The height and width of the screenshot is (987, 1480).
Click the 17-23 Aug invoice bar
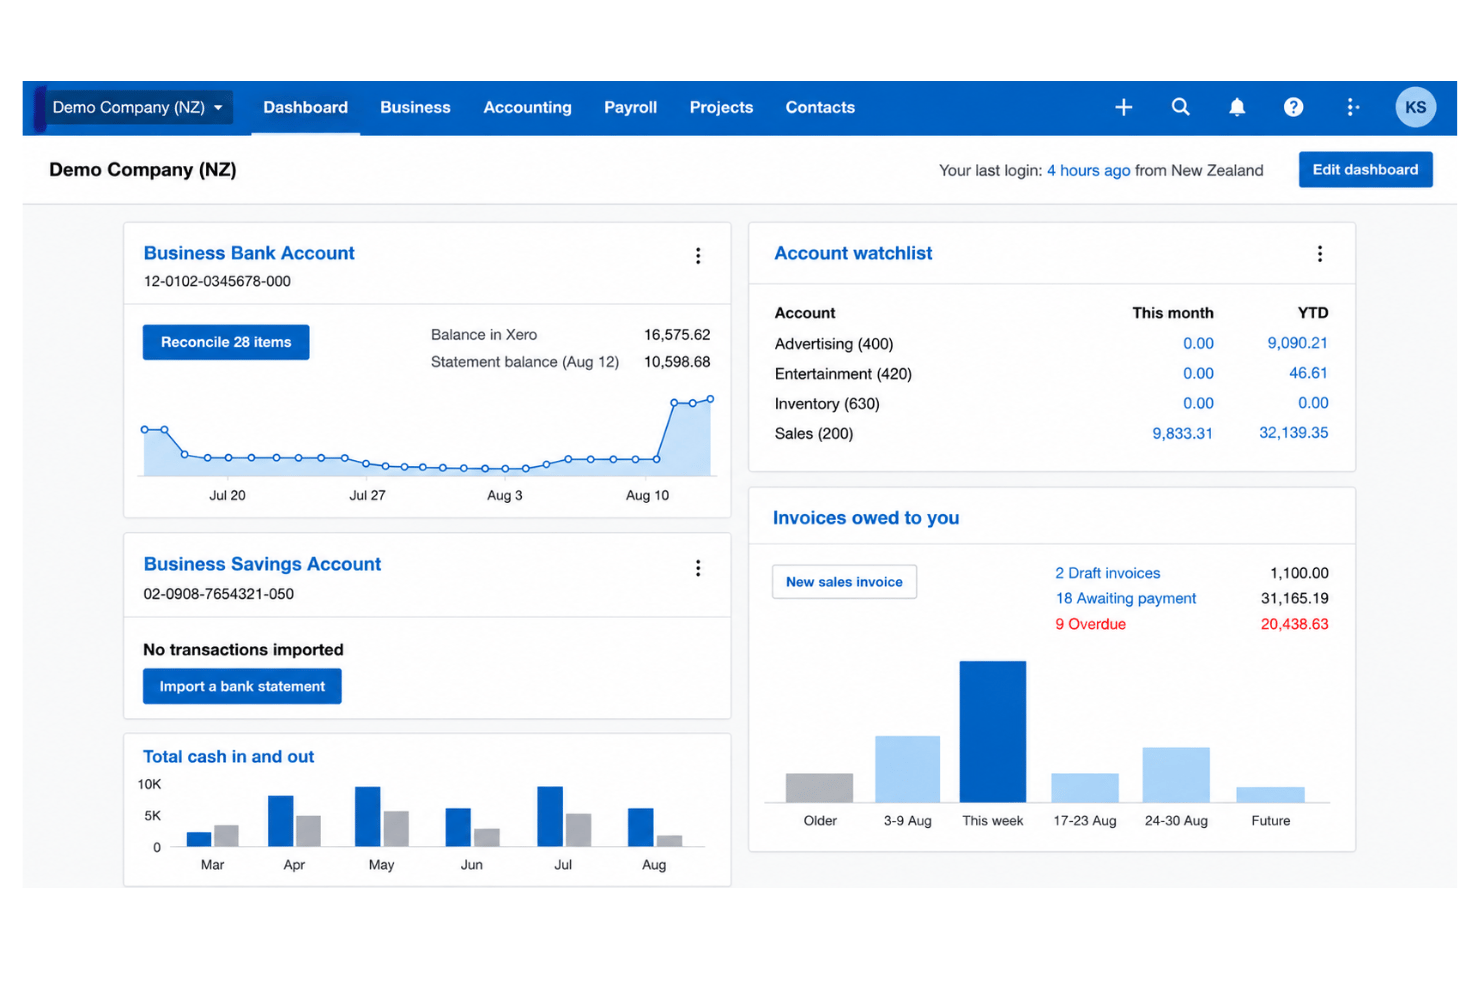(x=1085, y=787)
